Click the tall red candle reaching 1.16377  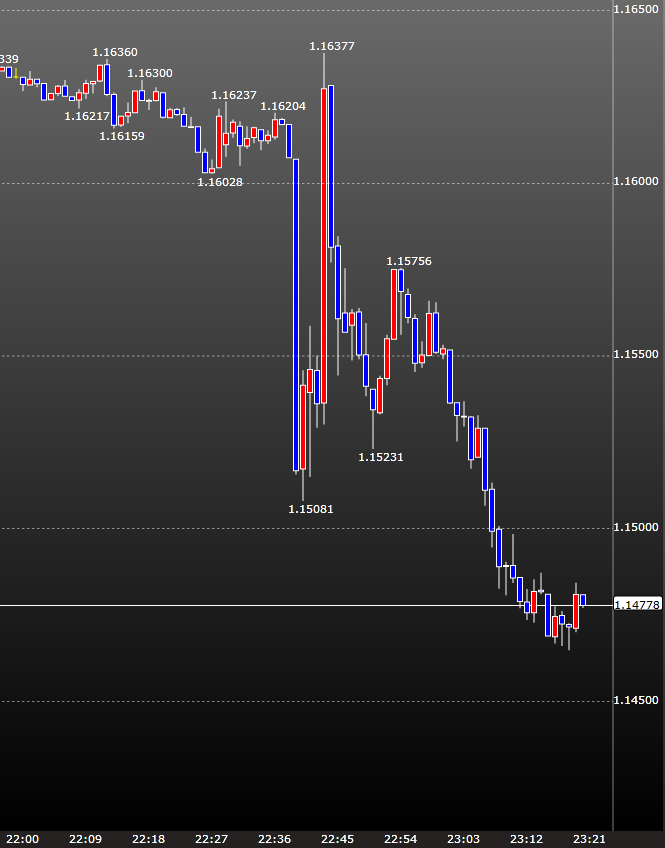(x=324, y=246)
